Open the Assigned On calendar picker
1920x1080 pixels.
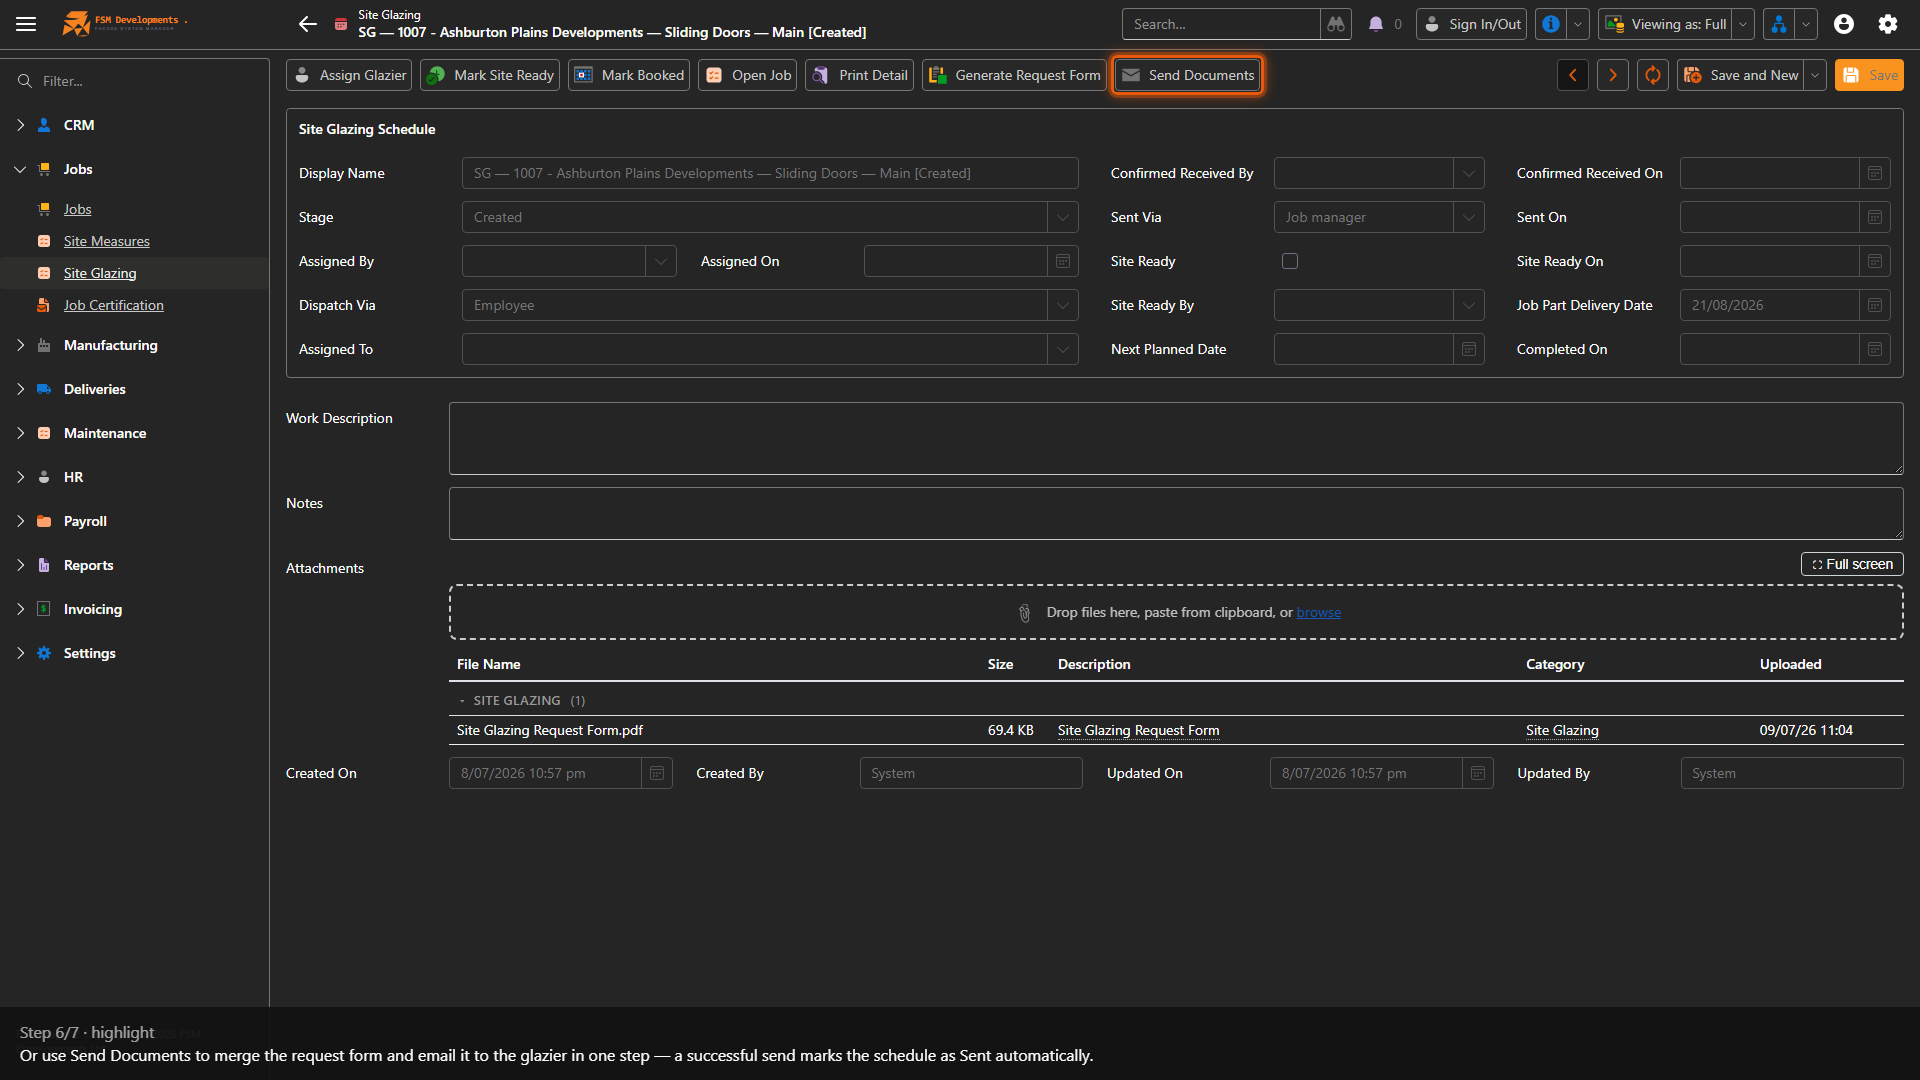pyautogui.click(x=1063, y=261)
